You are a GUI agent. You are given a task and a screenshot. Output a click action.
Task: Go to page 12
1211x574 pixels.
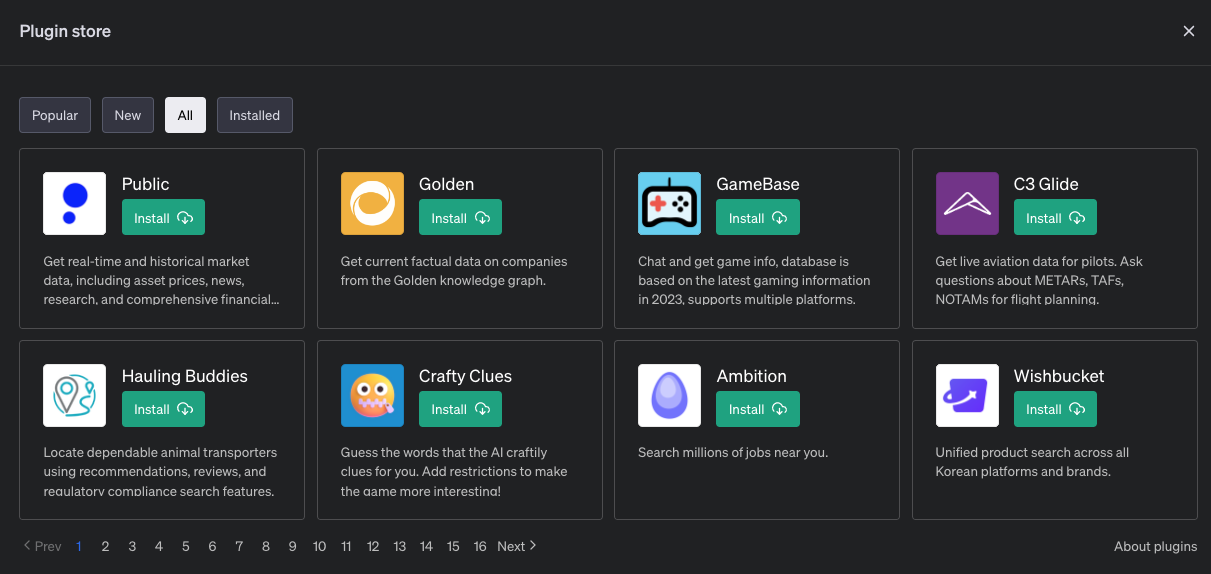[x=373, y=546]
